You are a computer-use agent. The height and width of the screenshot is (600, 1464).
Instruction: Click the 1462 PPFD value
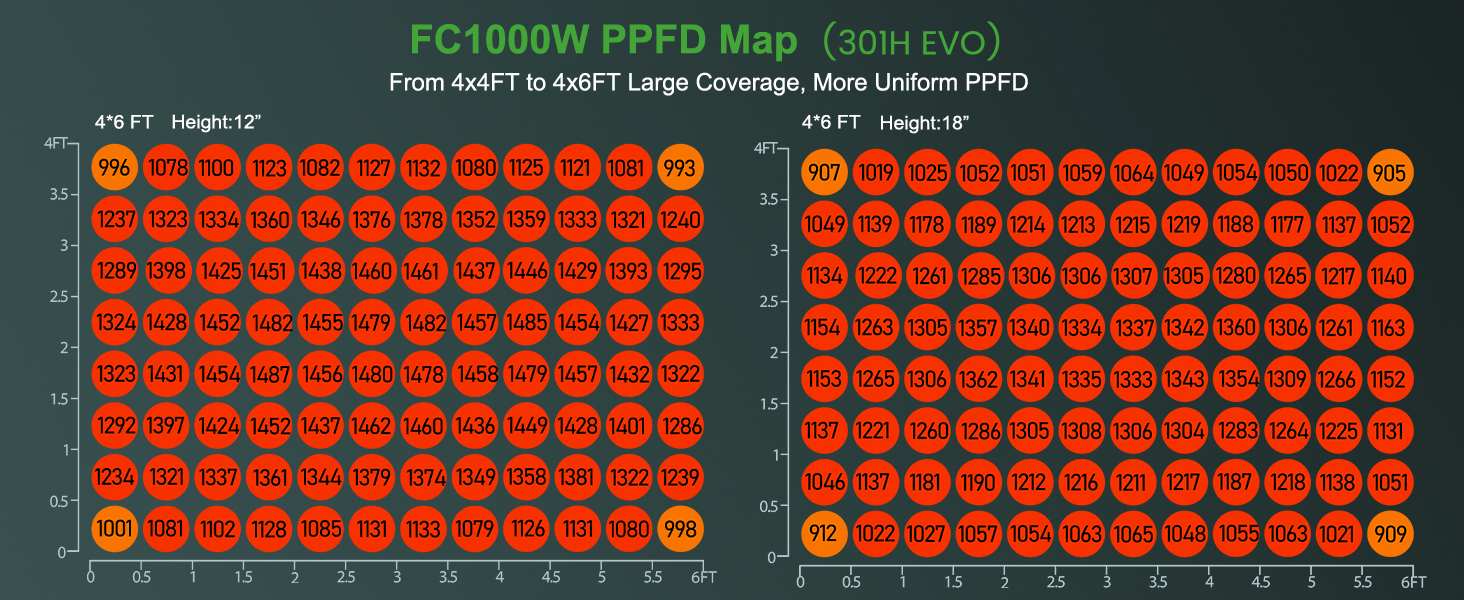[x=372, y=427]
